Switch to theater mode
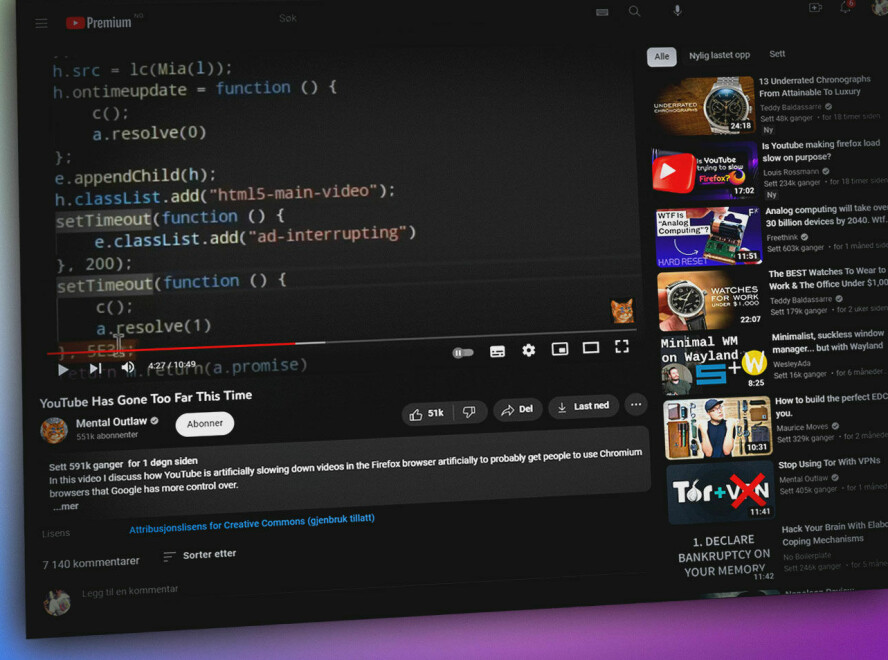The height and width of the screenshot is (660, 888). [x=591, y=347]
